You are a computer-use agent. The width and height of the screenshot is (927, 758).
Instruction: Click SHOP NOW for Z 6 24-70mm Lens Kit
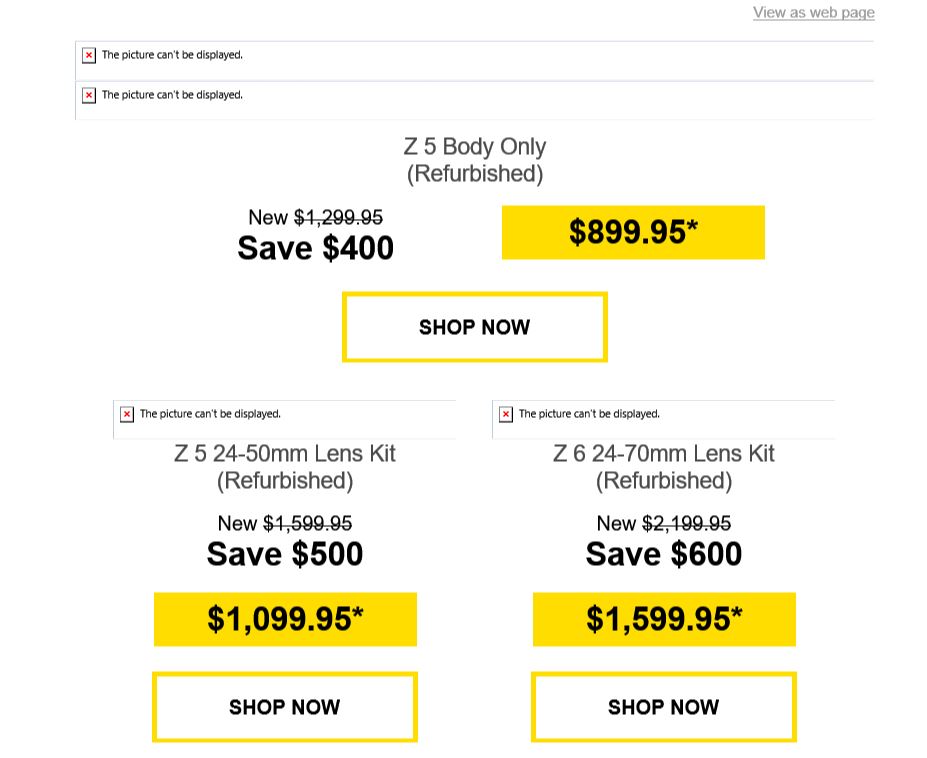pyautogui.click(x=664, y=707)
